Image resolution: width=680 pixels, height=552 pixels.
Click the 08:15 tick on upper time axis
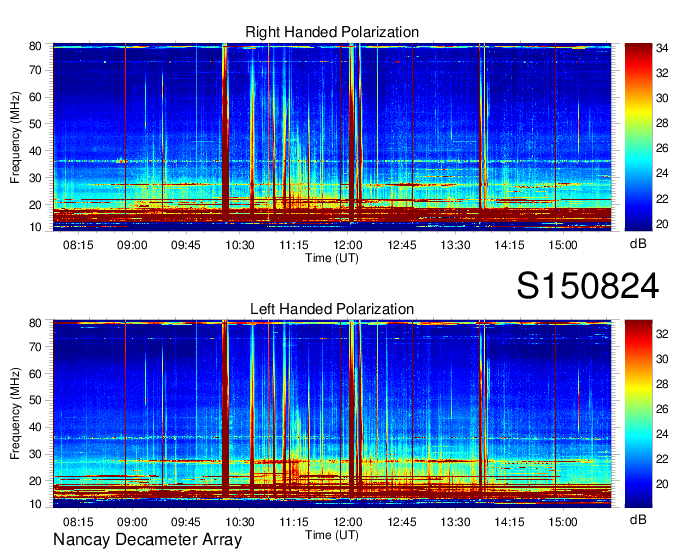[78, 245]
